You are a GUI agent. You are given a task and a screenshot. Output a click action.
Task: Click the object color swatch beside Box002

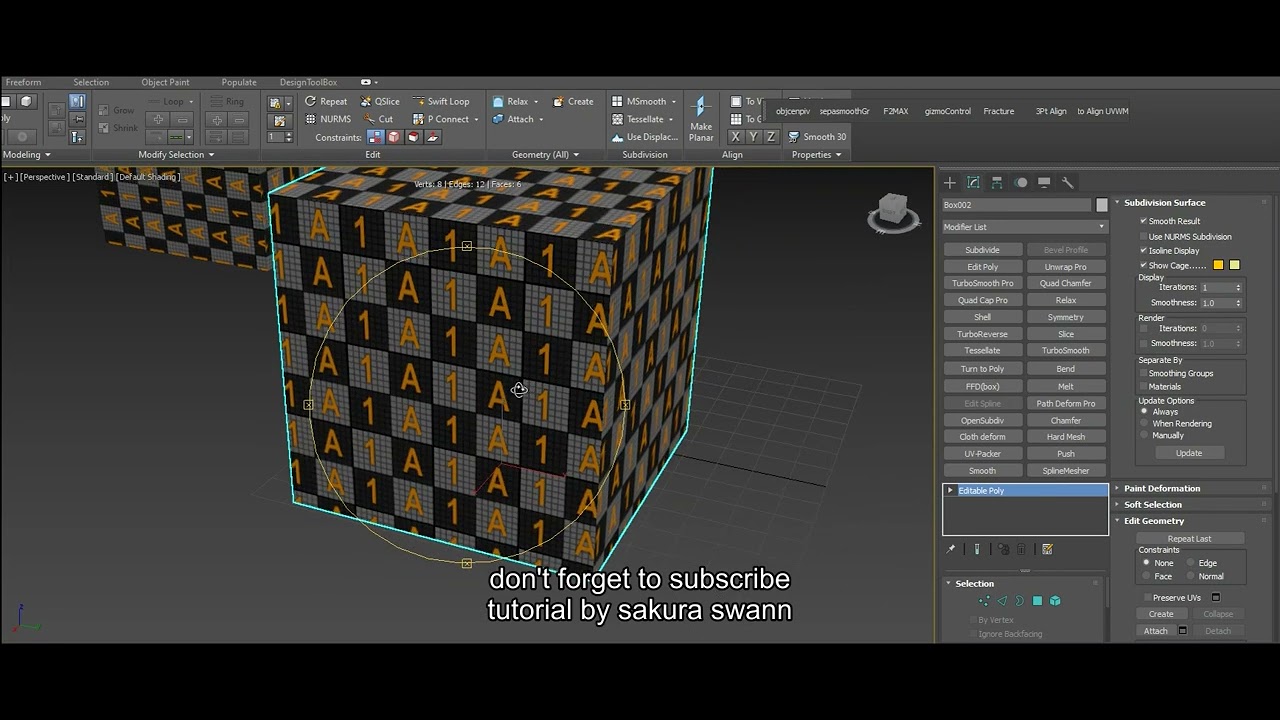tap(1102, 205)
